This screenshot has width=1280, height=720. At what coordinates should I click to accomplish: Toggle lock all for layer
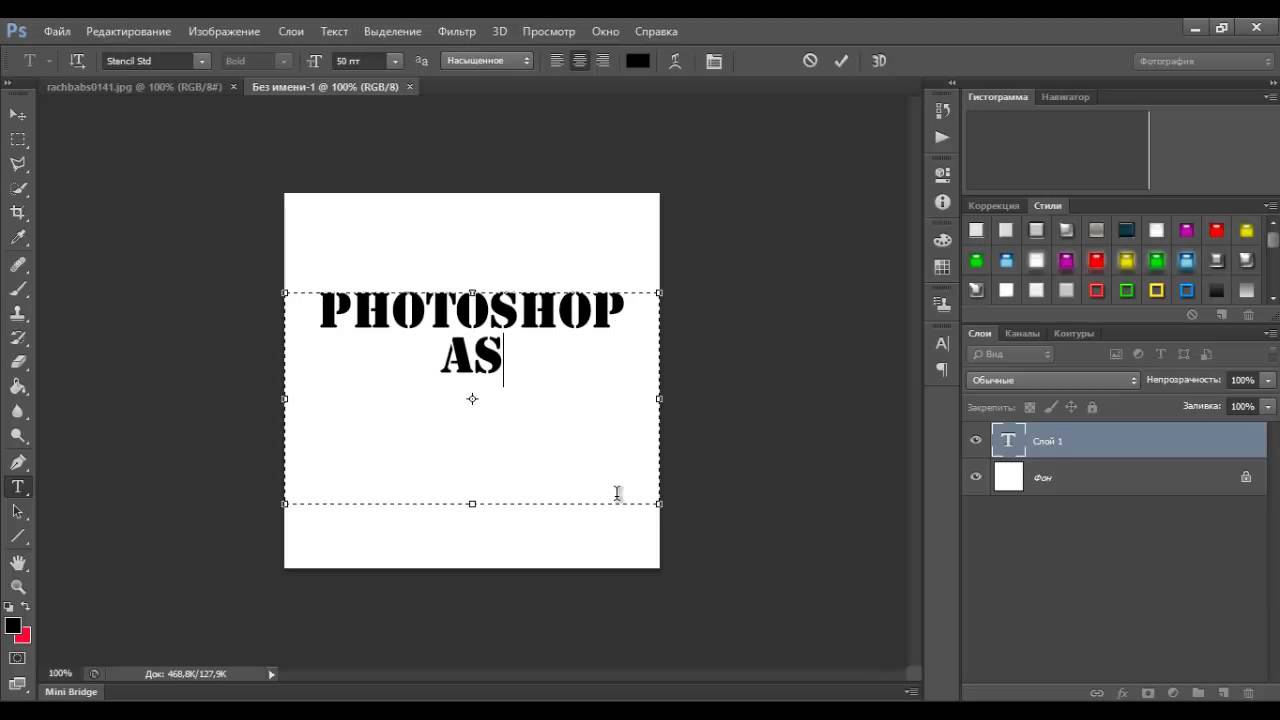coord(1092,407)
